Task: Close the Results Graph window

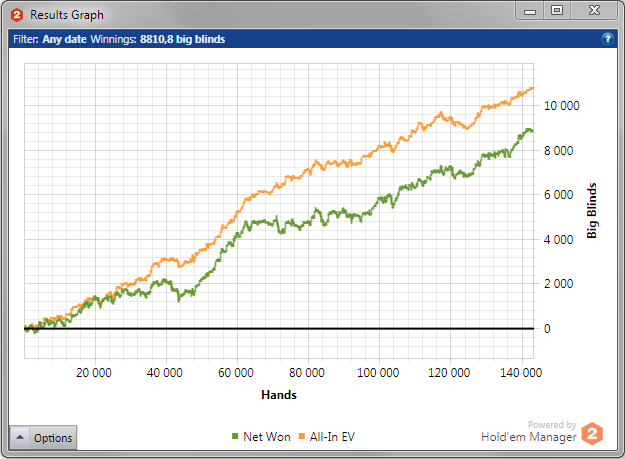Action: [x=594, y=11]
